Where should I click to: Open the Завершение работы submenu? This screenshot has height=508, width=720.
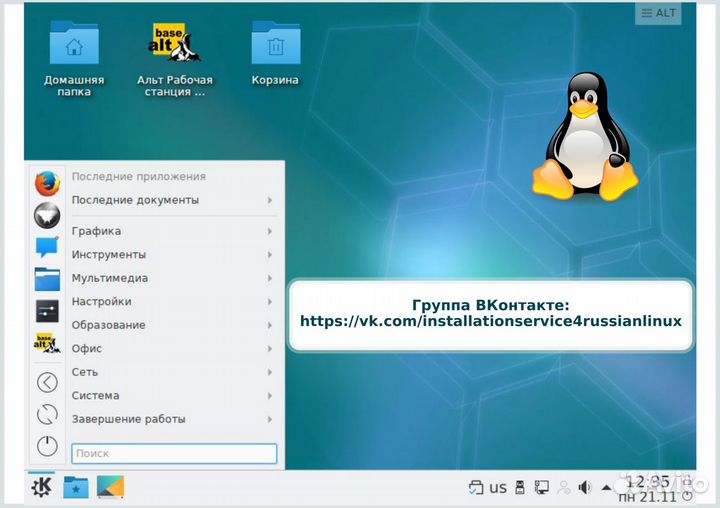point(174,419)
